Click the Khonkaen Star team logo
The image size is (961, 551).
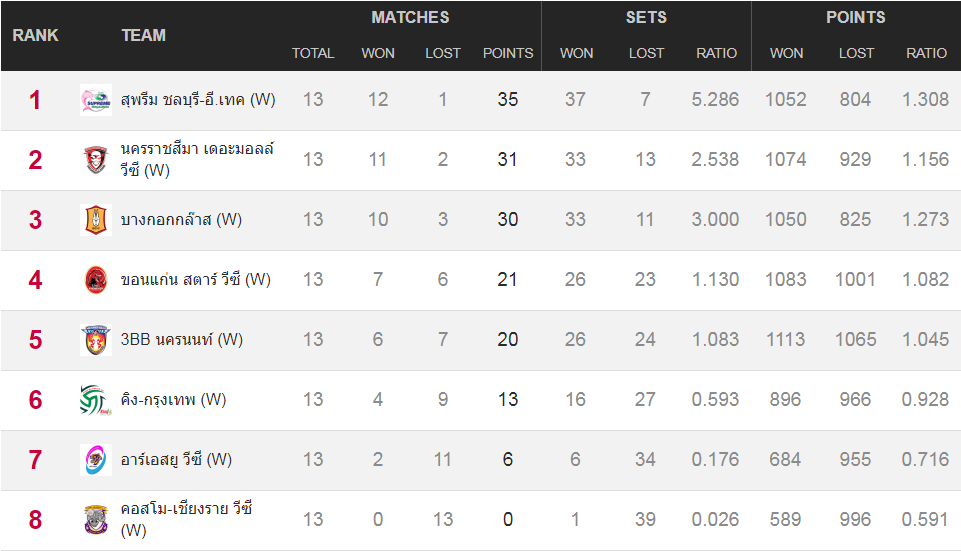[96, 280]
